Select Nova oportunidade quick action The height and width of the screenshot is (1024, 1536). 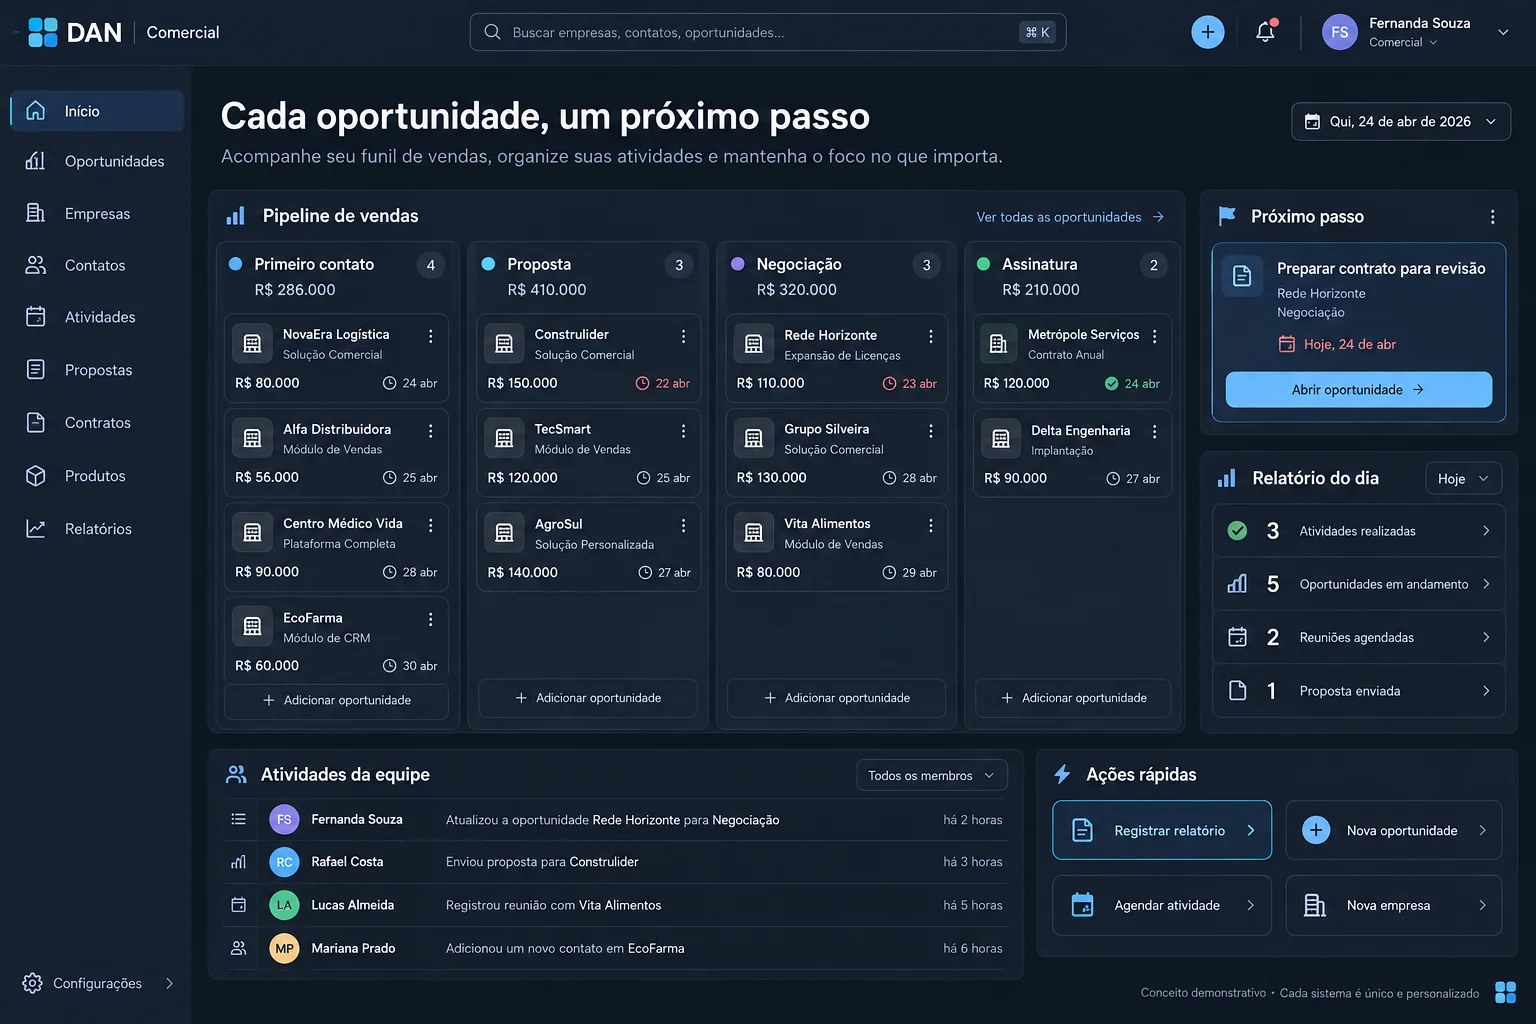click(x=1394, y=830)
